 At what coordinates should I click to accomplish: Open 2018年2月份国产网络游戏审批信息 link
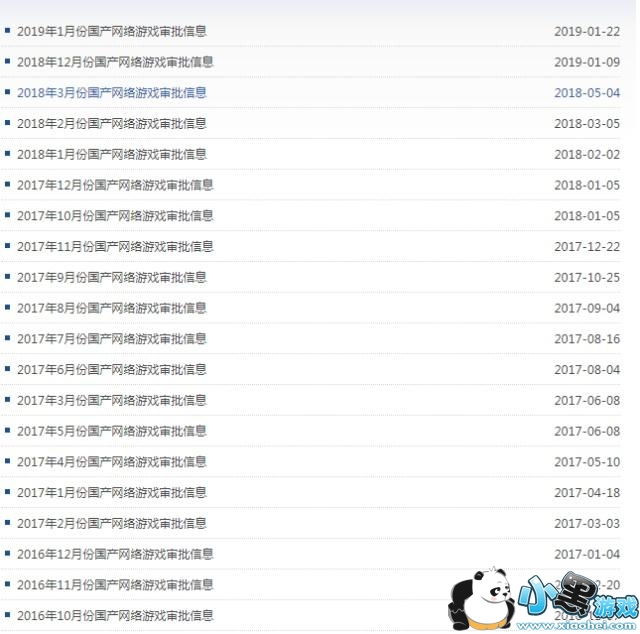(x=112, y=123)
